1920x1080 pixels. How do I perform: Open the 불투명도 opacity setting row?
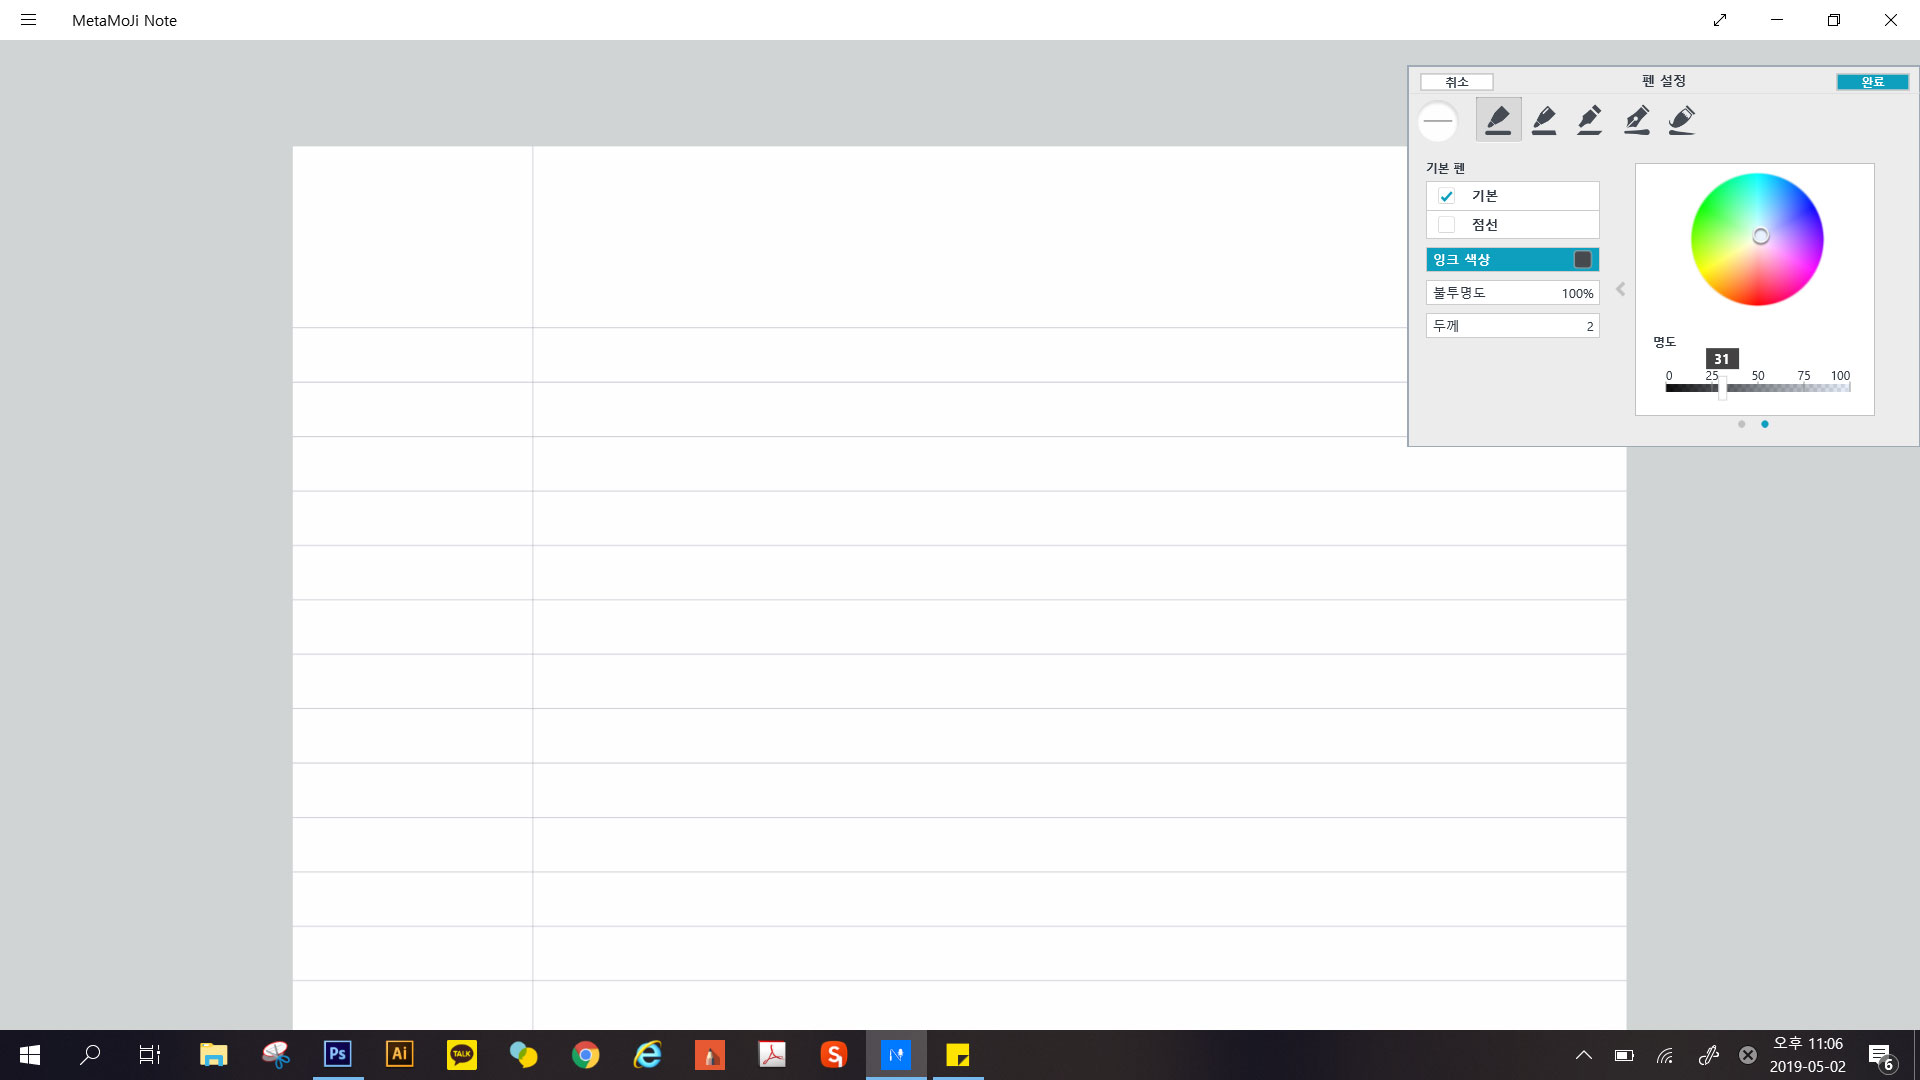[x=1512, y=293]
